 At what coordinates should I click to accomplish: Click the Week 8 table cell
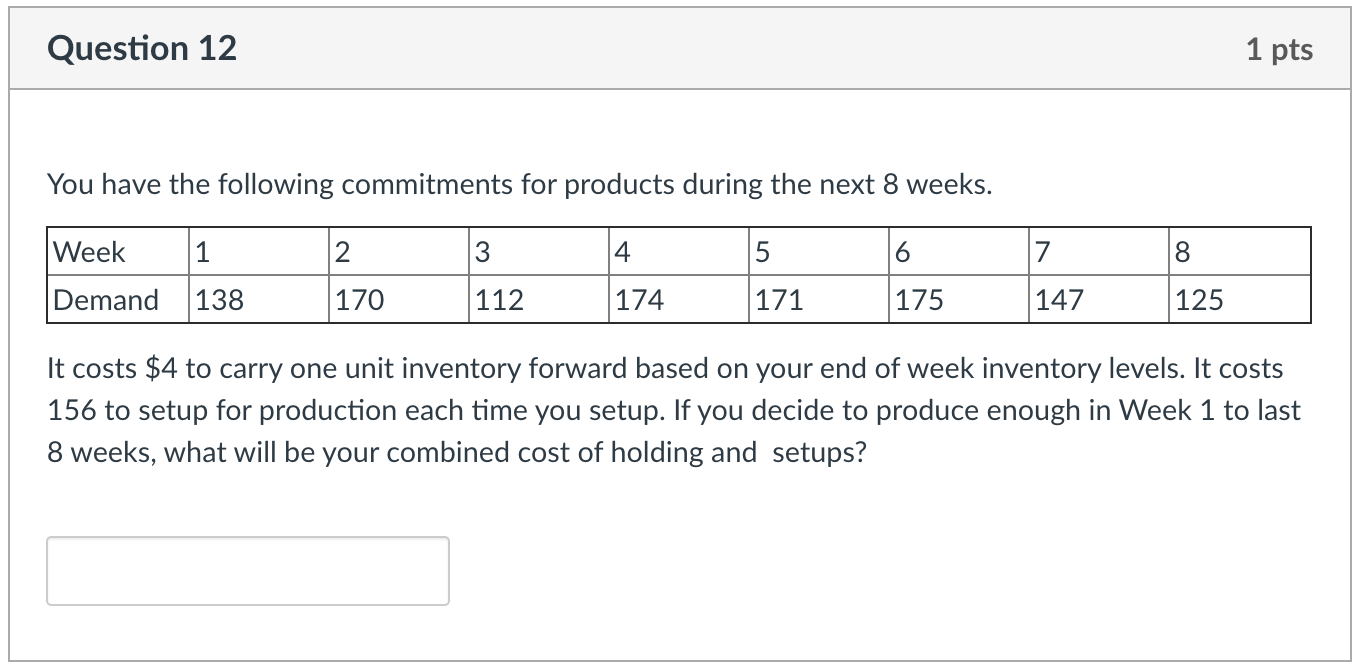1239,252
